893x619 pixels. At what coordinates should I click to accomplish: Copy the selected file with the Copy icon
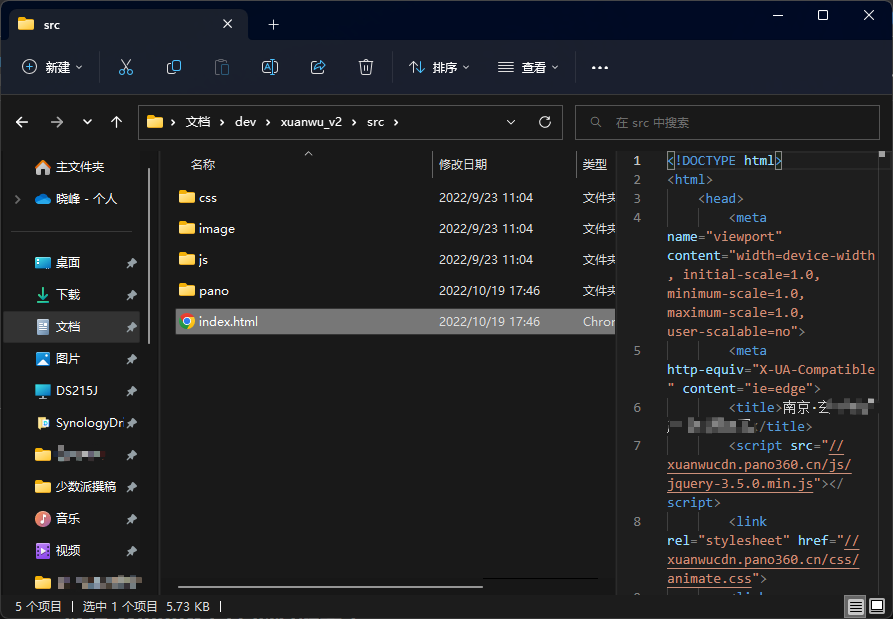pos(173,67)
